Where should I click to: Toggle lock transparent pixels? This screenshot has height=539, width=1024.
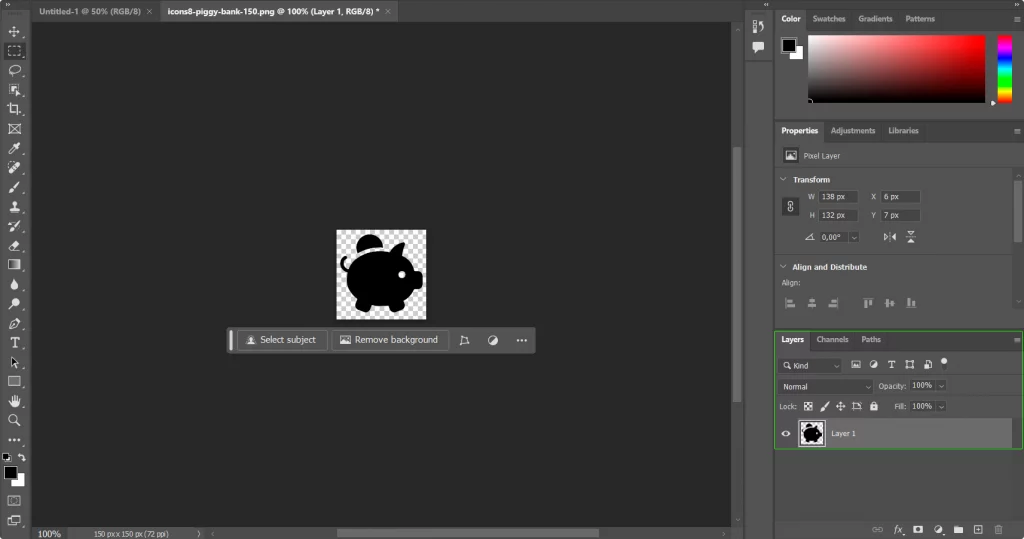coord(808,406)
